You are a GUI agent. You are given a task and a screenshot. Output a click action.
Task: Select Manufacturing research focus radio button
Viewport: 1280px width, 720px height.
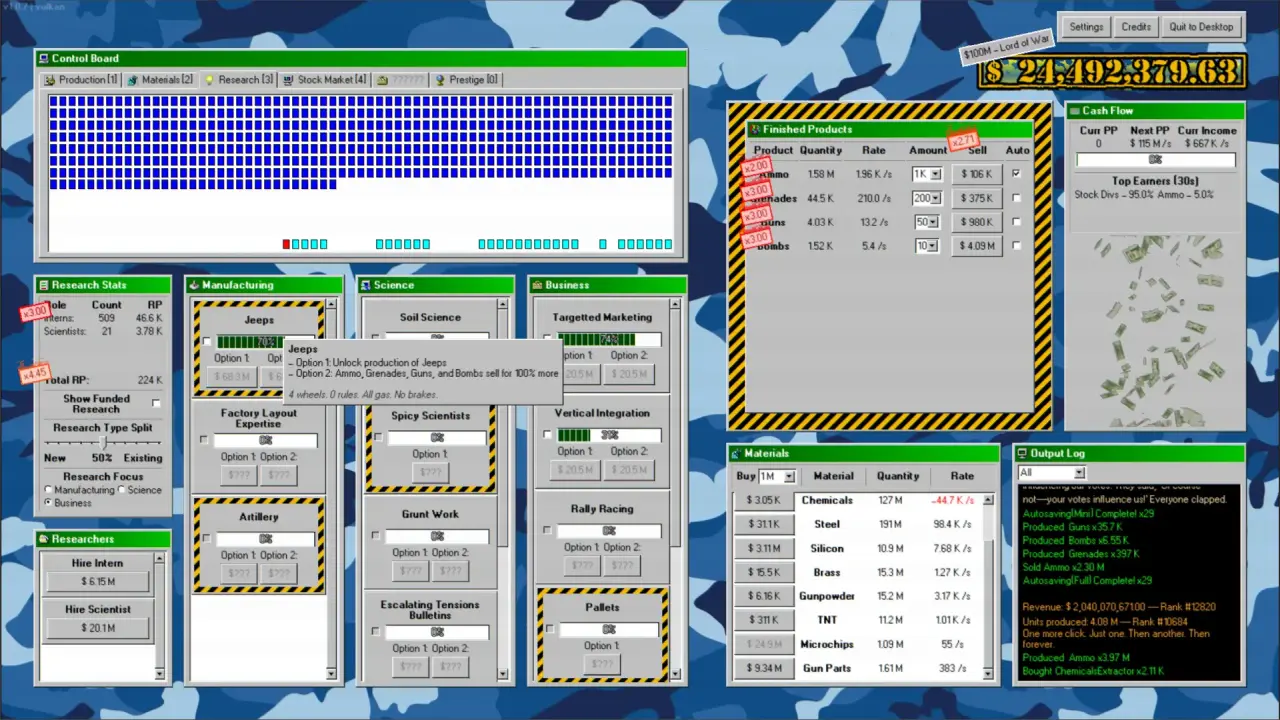(49, 490)
